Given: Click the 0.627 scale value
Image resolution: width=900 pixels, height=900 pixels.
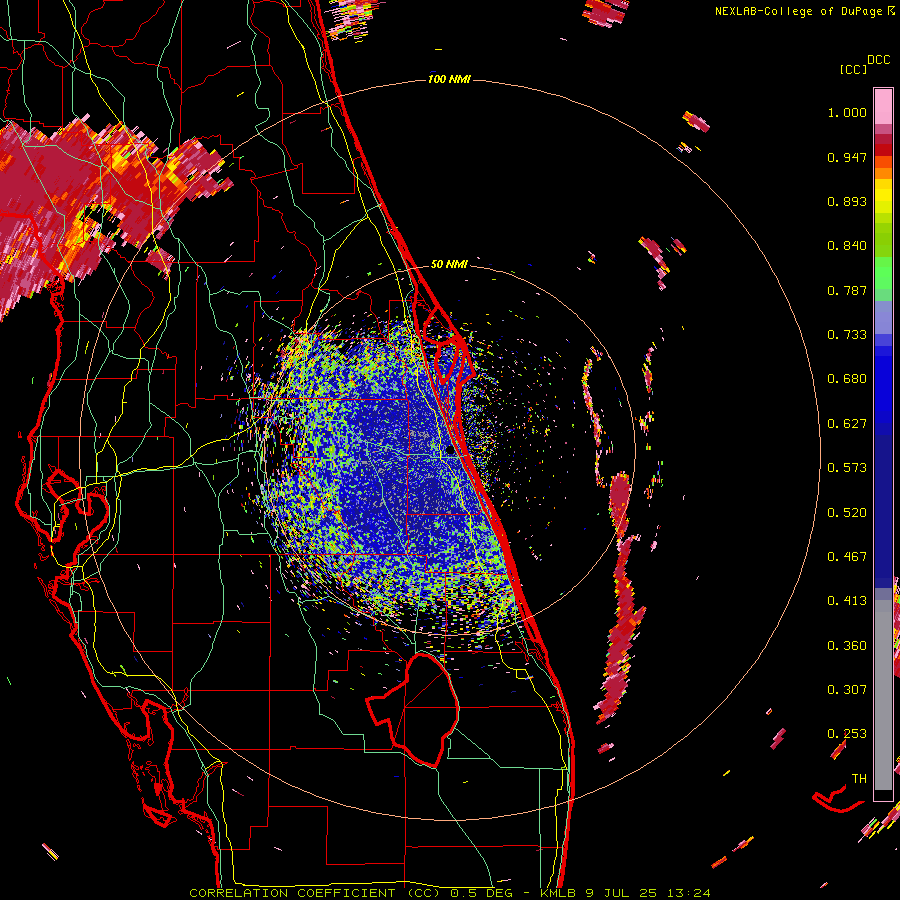Looking at the screenshot, I should 847,424.
